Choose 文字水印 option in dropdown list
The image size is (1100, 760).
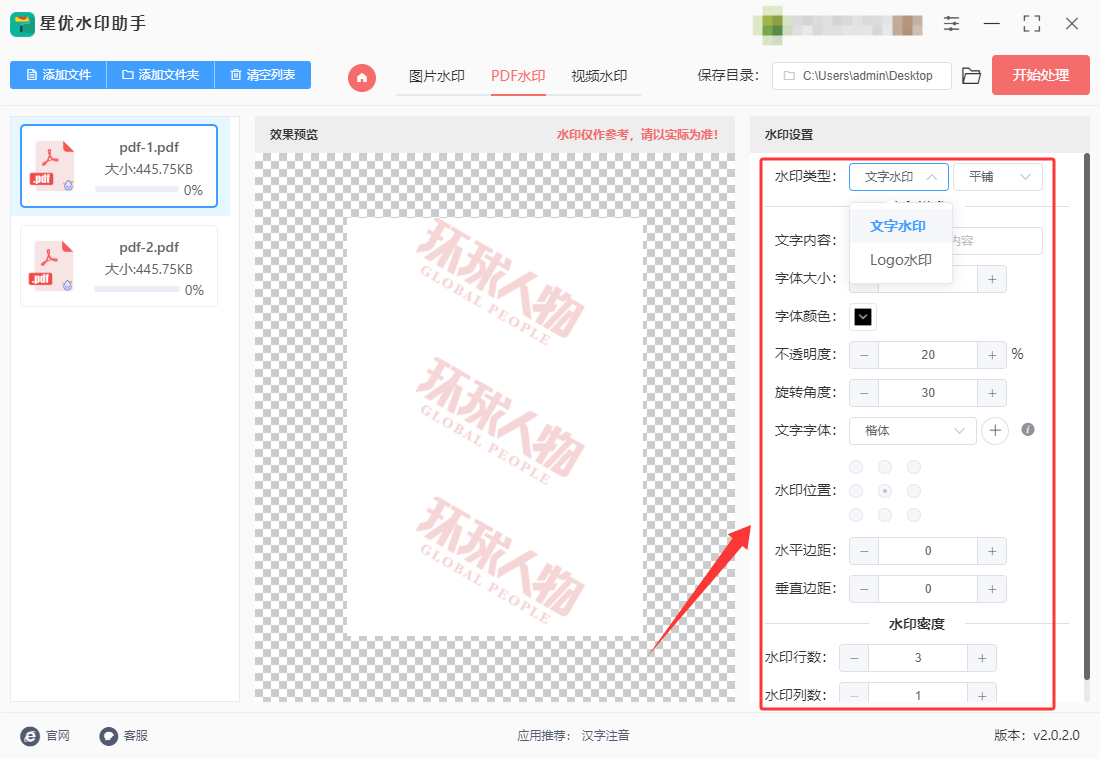pos(900,226)
